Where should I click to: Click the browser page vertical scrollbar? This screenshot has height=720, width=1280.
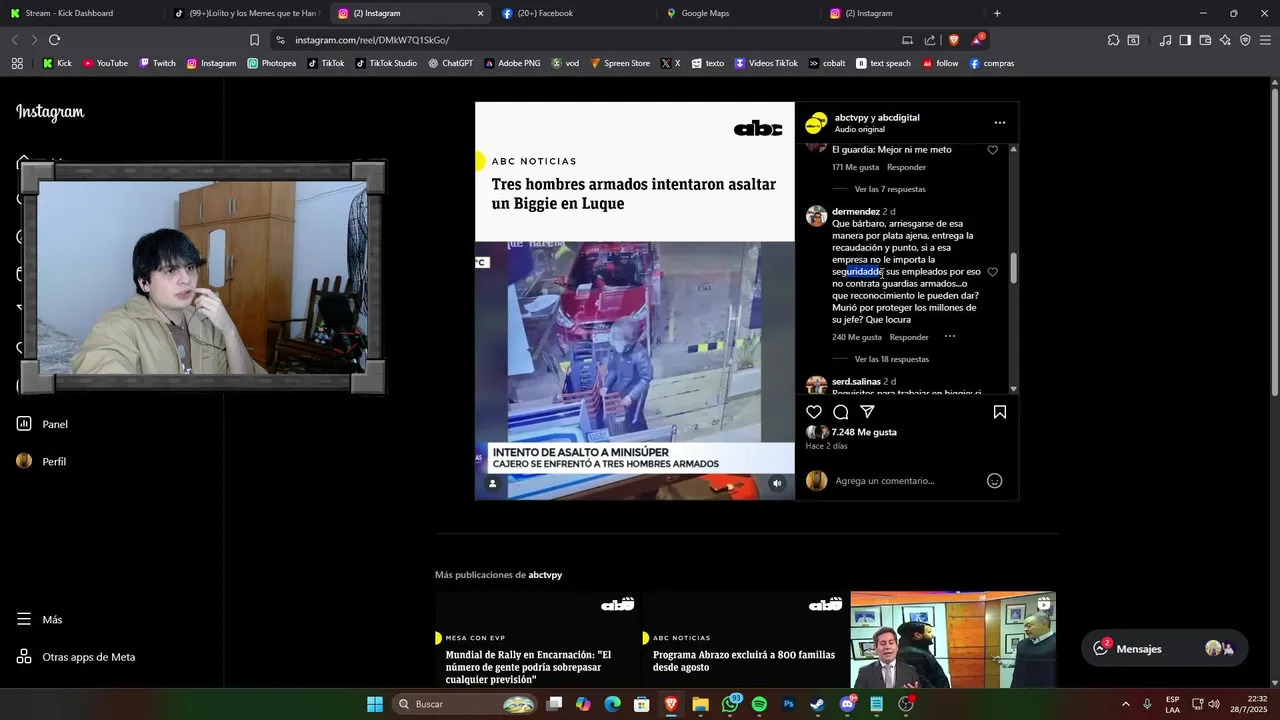[x=1273, y=240]
